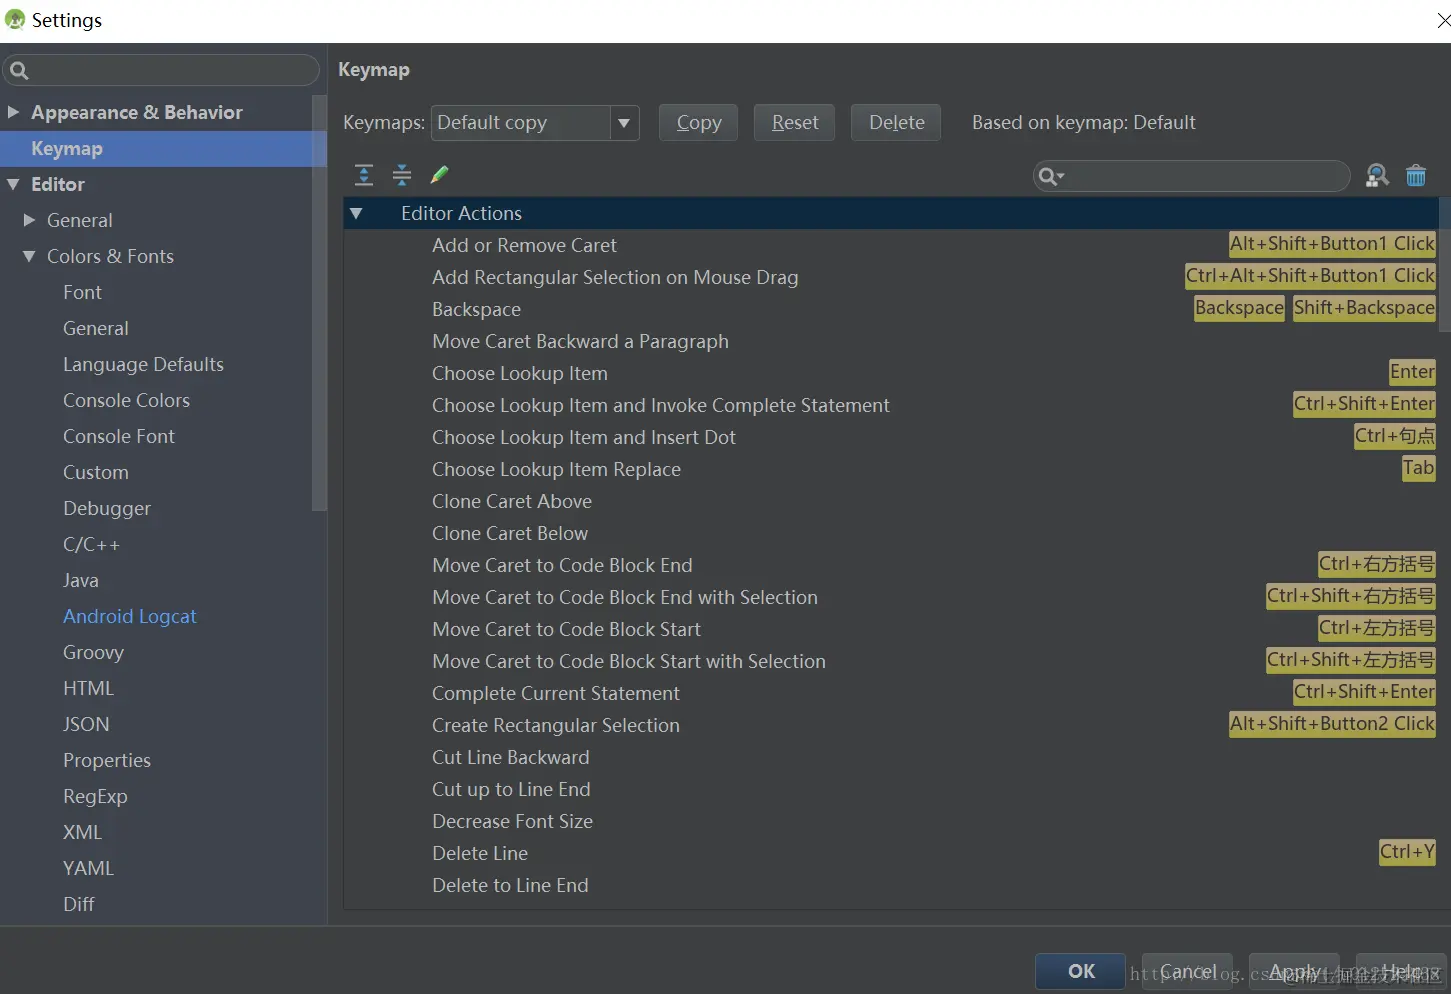Click the Apply button

pos(1294,971)
